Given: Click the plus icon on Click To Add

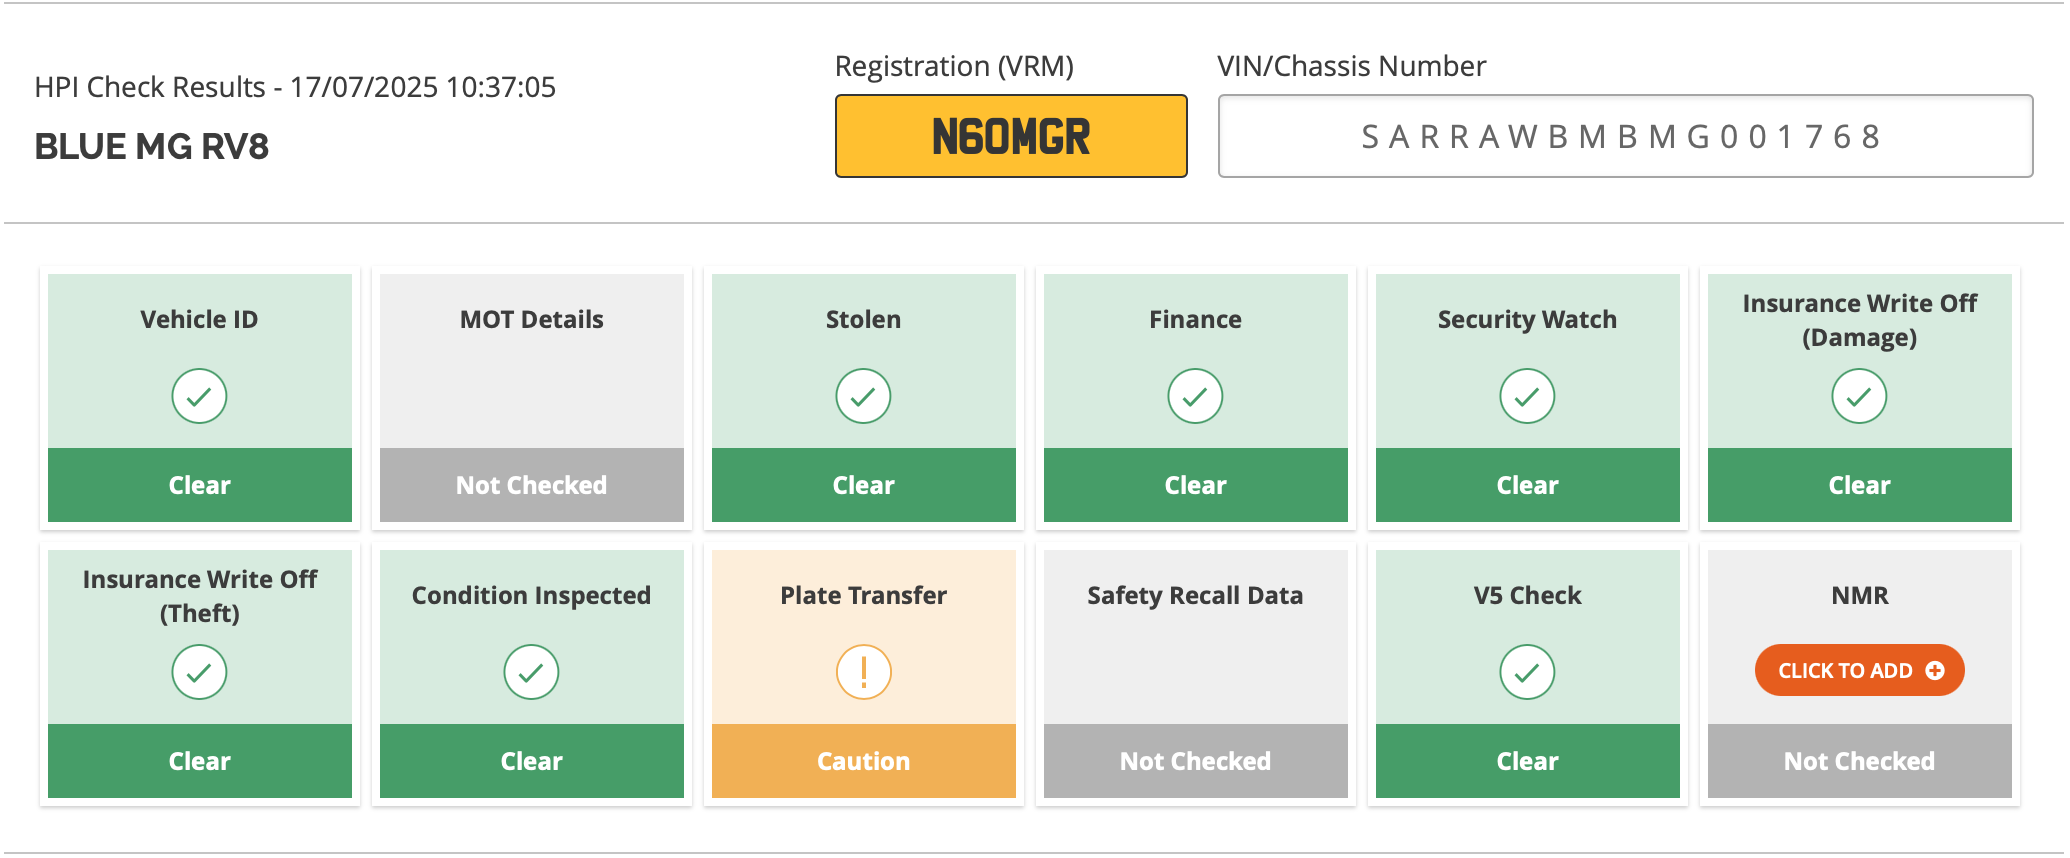Looking at the screenshot, I should (x=1935, y=671).
